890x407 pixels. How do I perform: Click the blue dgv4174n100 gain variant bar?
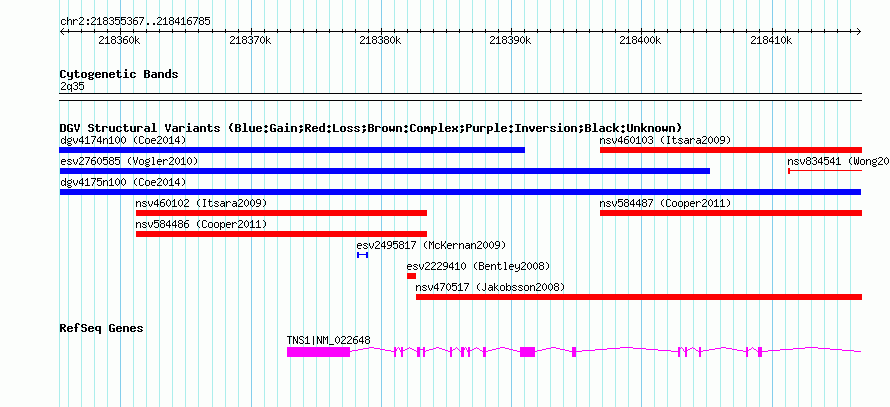pos(292,150)
